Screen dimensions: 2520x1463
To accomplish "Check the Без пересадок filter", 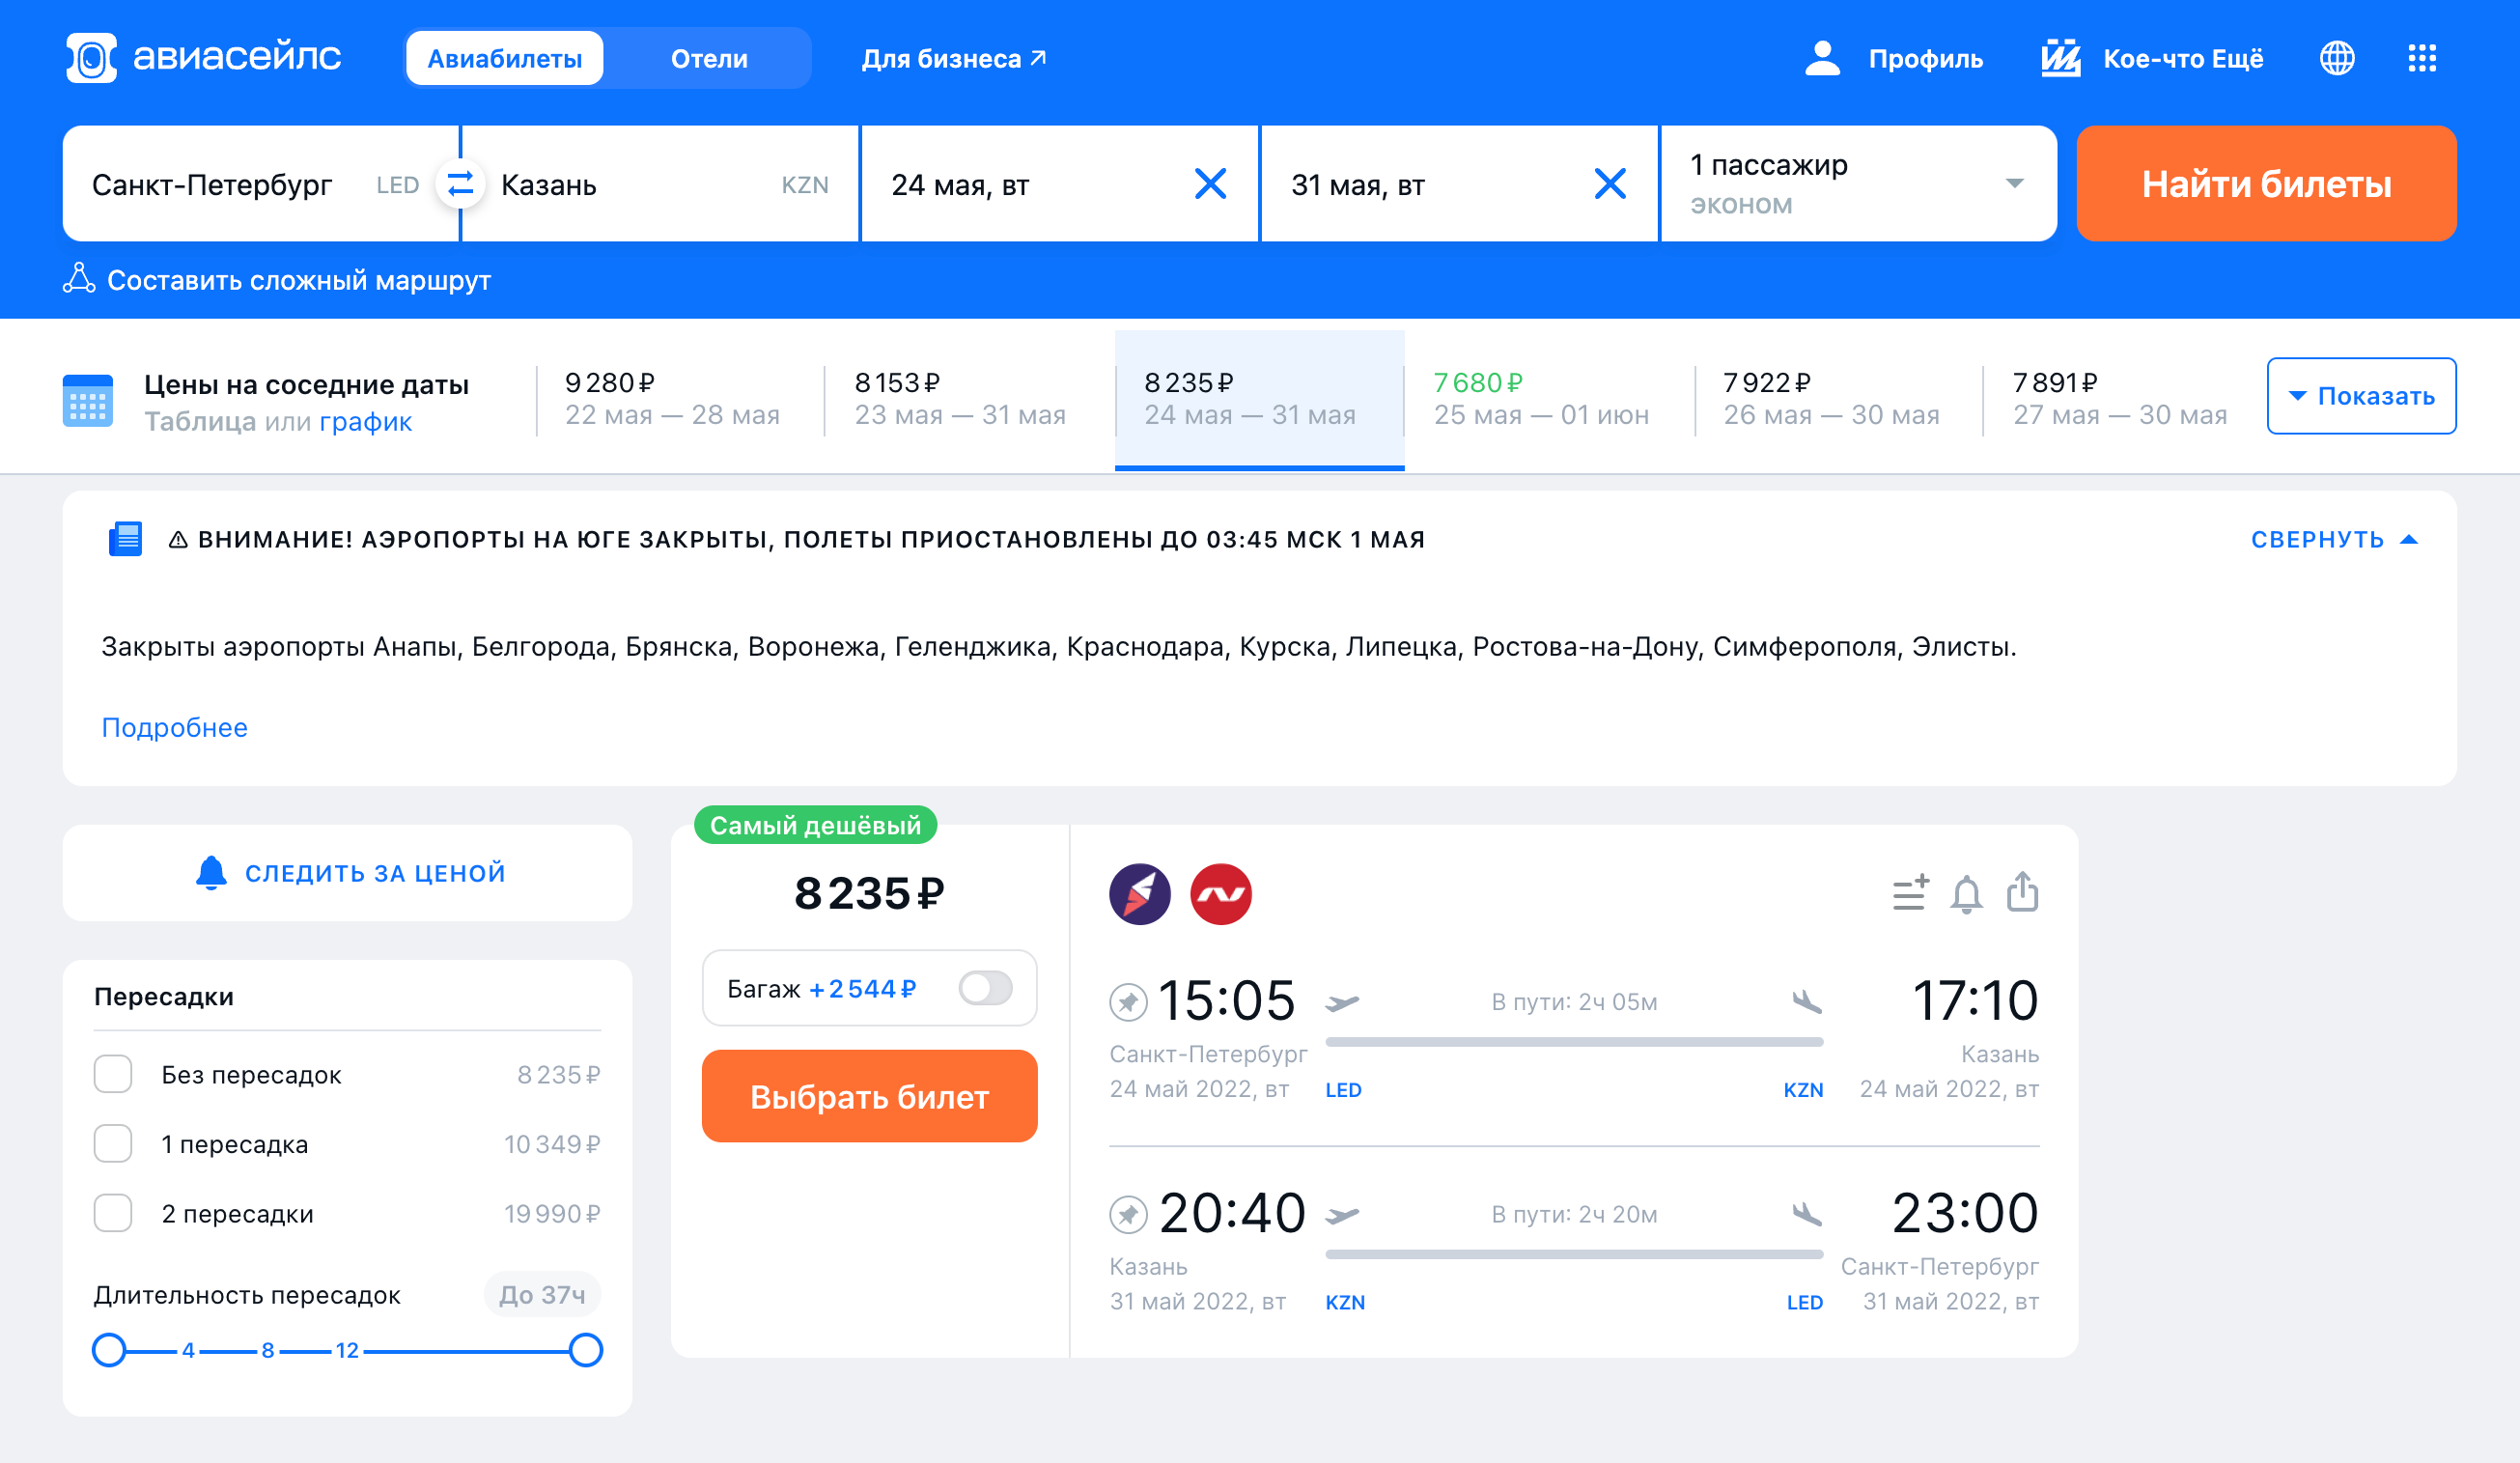I will point(113,1074).
